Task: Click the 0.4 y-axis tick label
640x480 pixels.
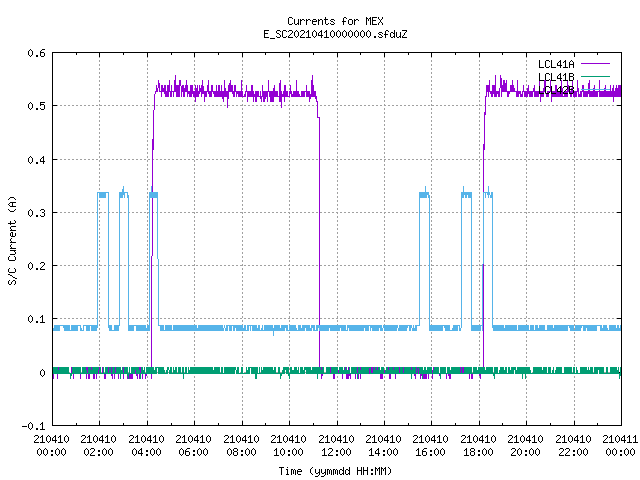Action: click(x=36, y=160)
